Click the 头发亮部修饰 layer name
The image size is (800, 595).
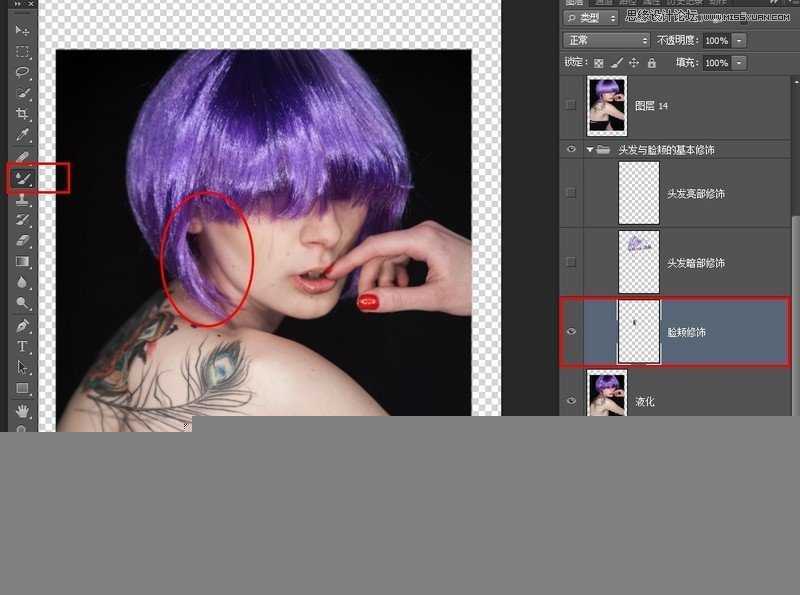(696, 193)
